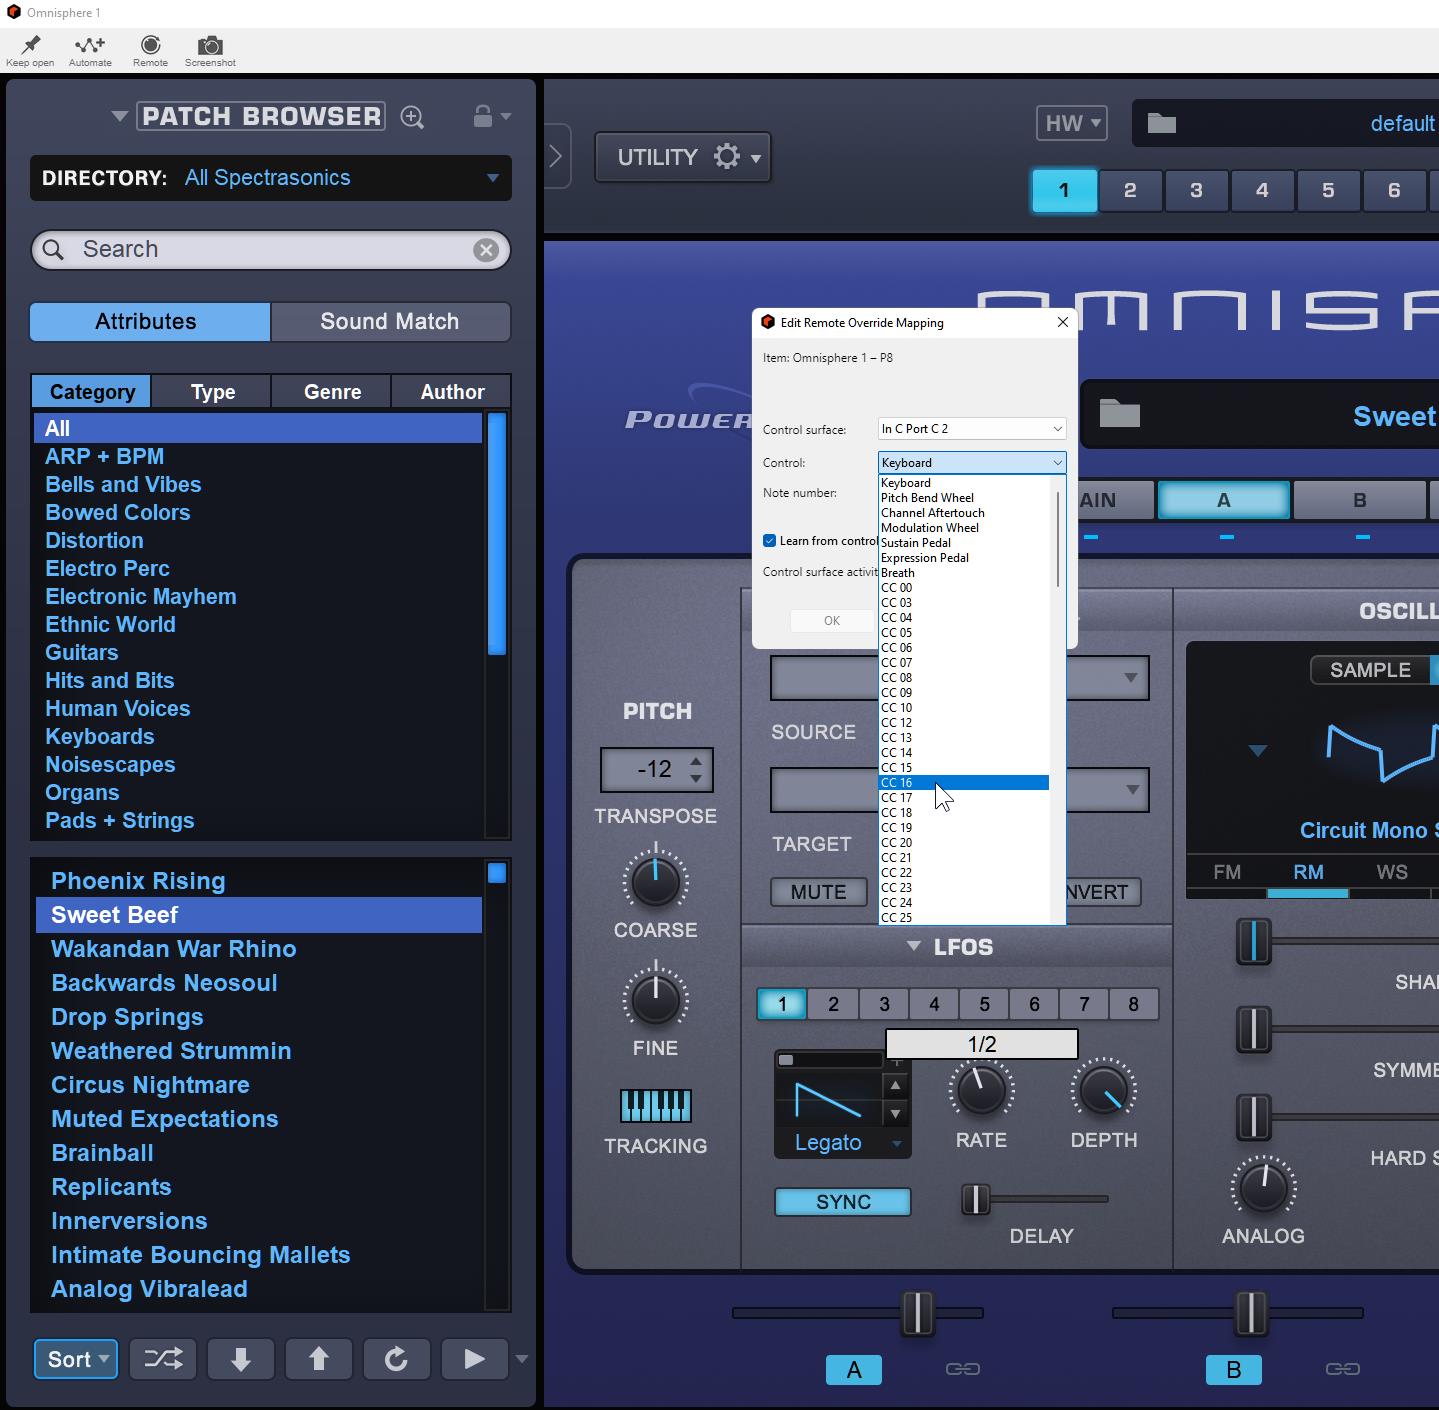Toggle the MUTE button in modulation
The width and height of the screenshot is (1439, 1410).
(818, 892)
